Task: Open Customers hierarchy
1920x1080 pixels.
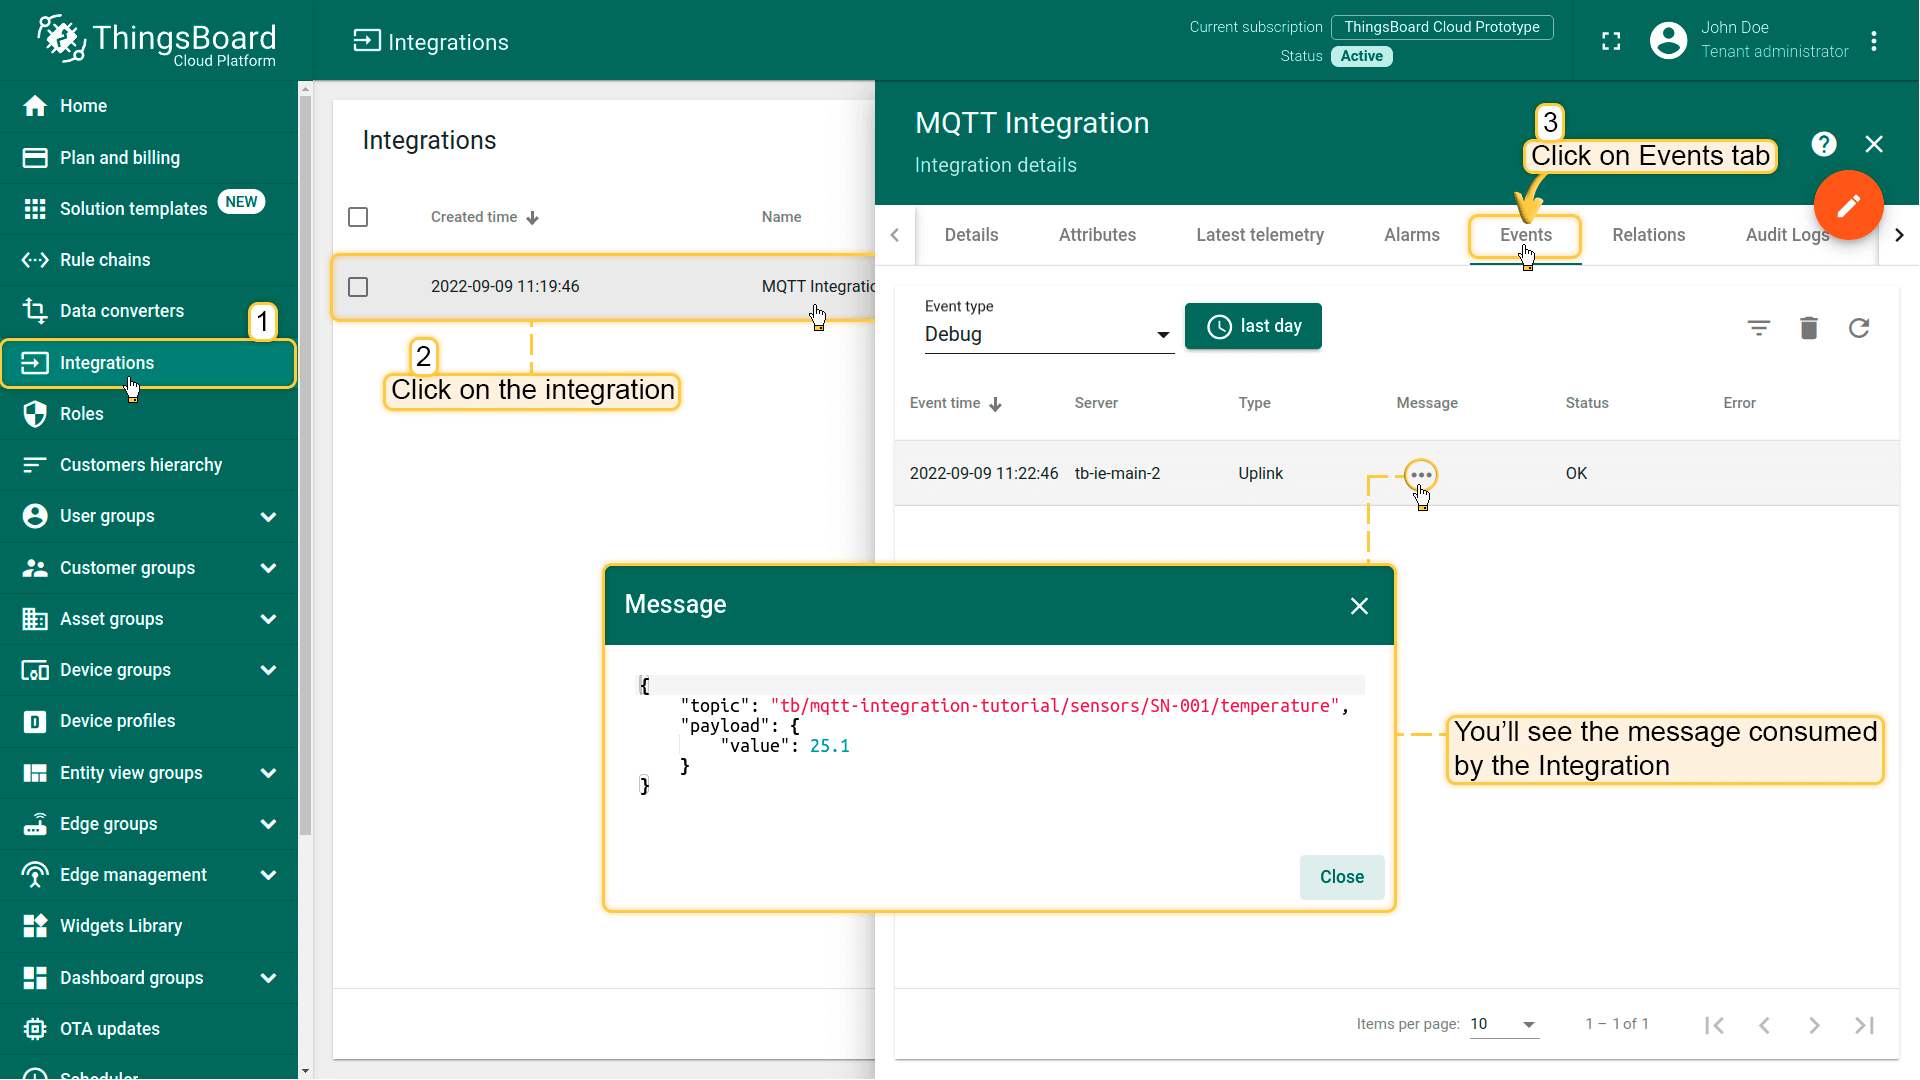Action: [148, 465]
